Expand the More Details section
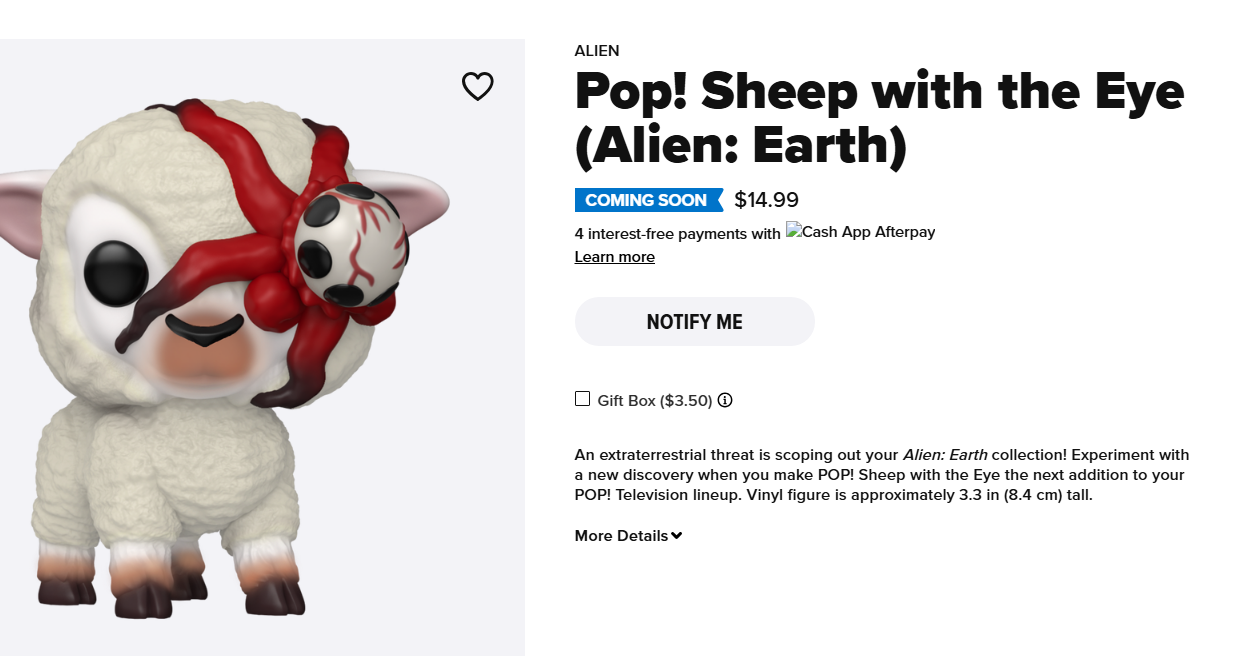This screenshot has width=1247, height=656. tap(621, 536)
